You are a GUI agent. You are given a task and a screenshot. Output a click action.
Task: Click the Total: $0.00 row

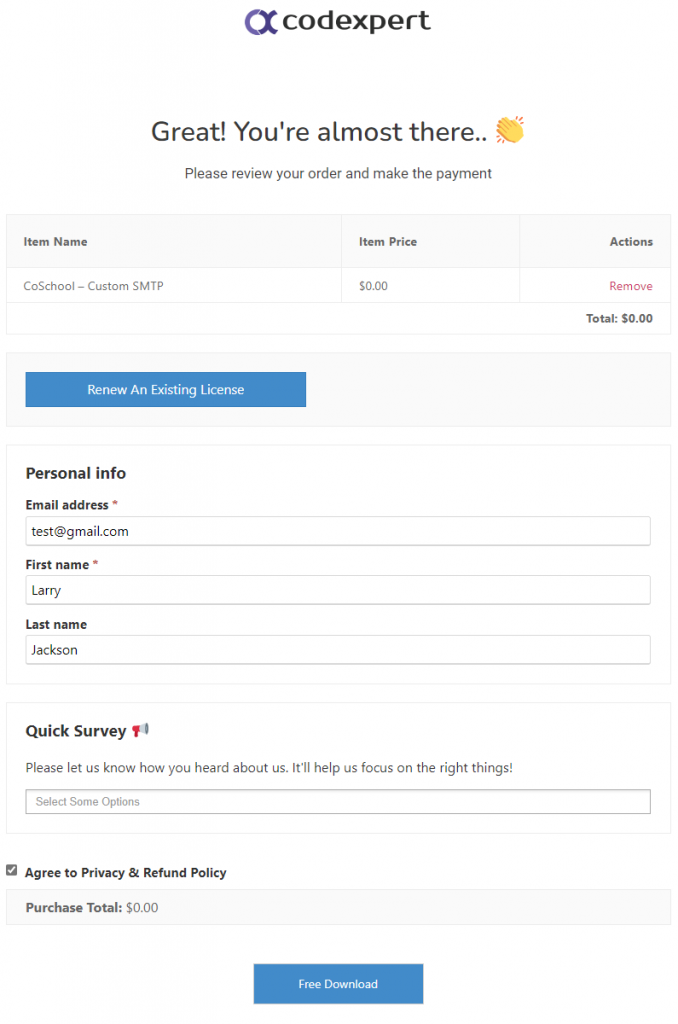(338, 319)
